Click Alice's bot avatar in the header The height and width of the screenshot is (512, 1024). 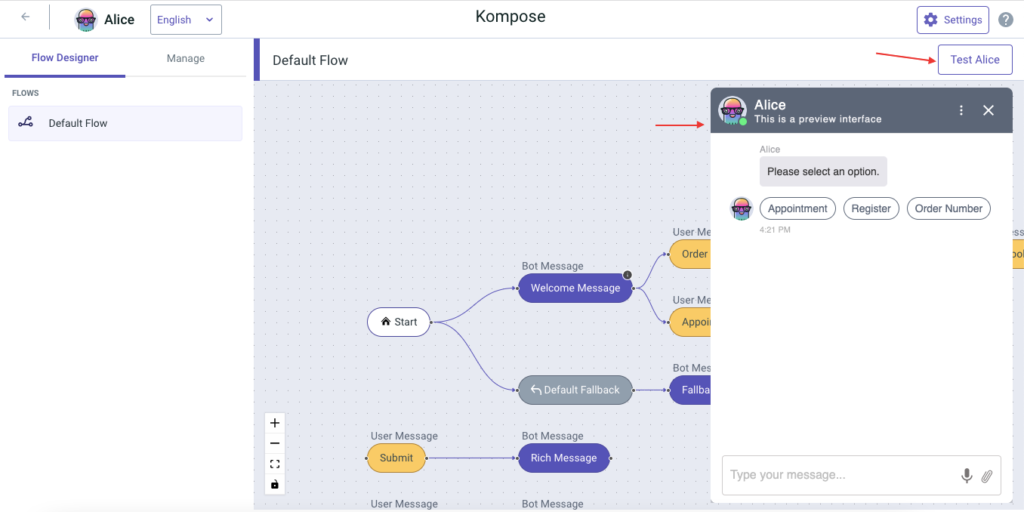(x=86, y=20)
